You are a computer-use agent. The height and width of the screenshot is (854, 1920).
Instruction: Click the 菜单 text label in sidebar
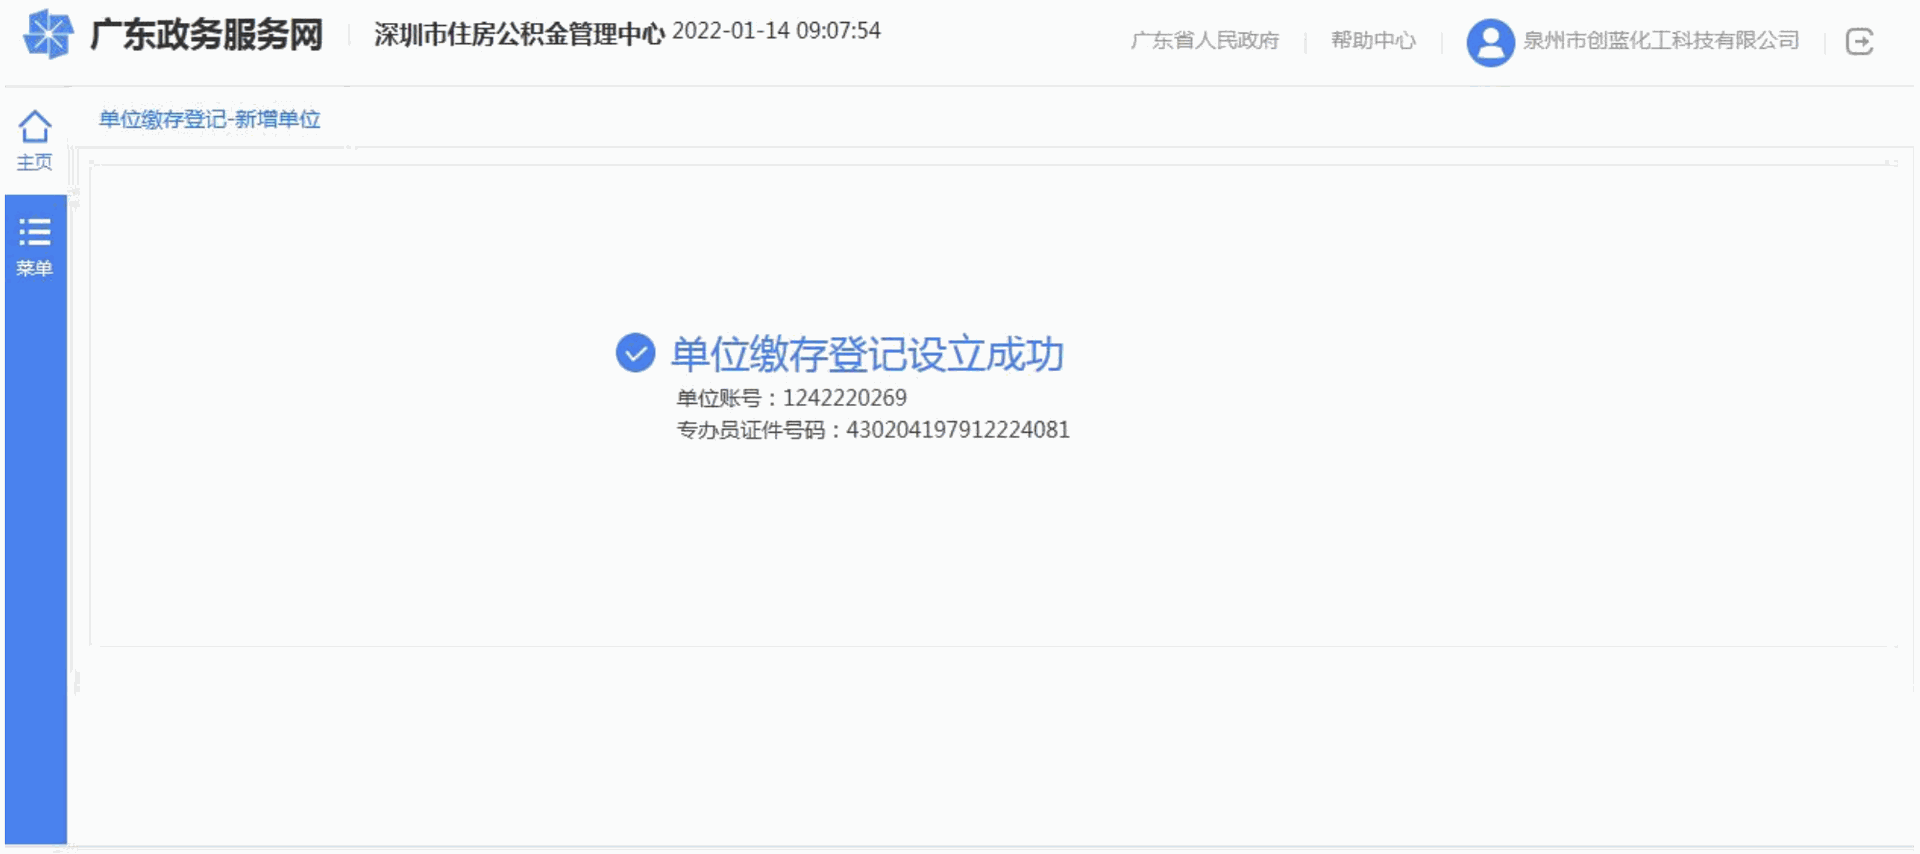[x=35, y=268]
